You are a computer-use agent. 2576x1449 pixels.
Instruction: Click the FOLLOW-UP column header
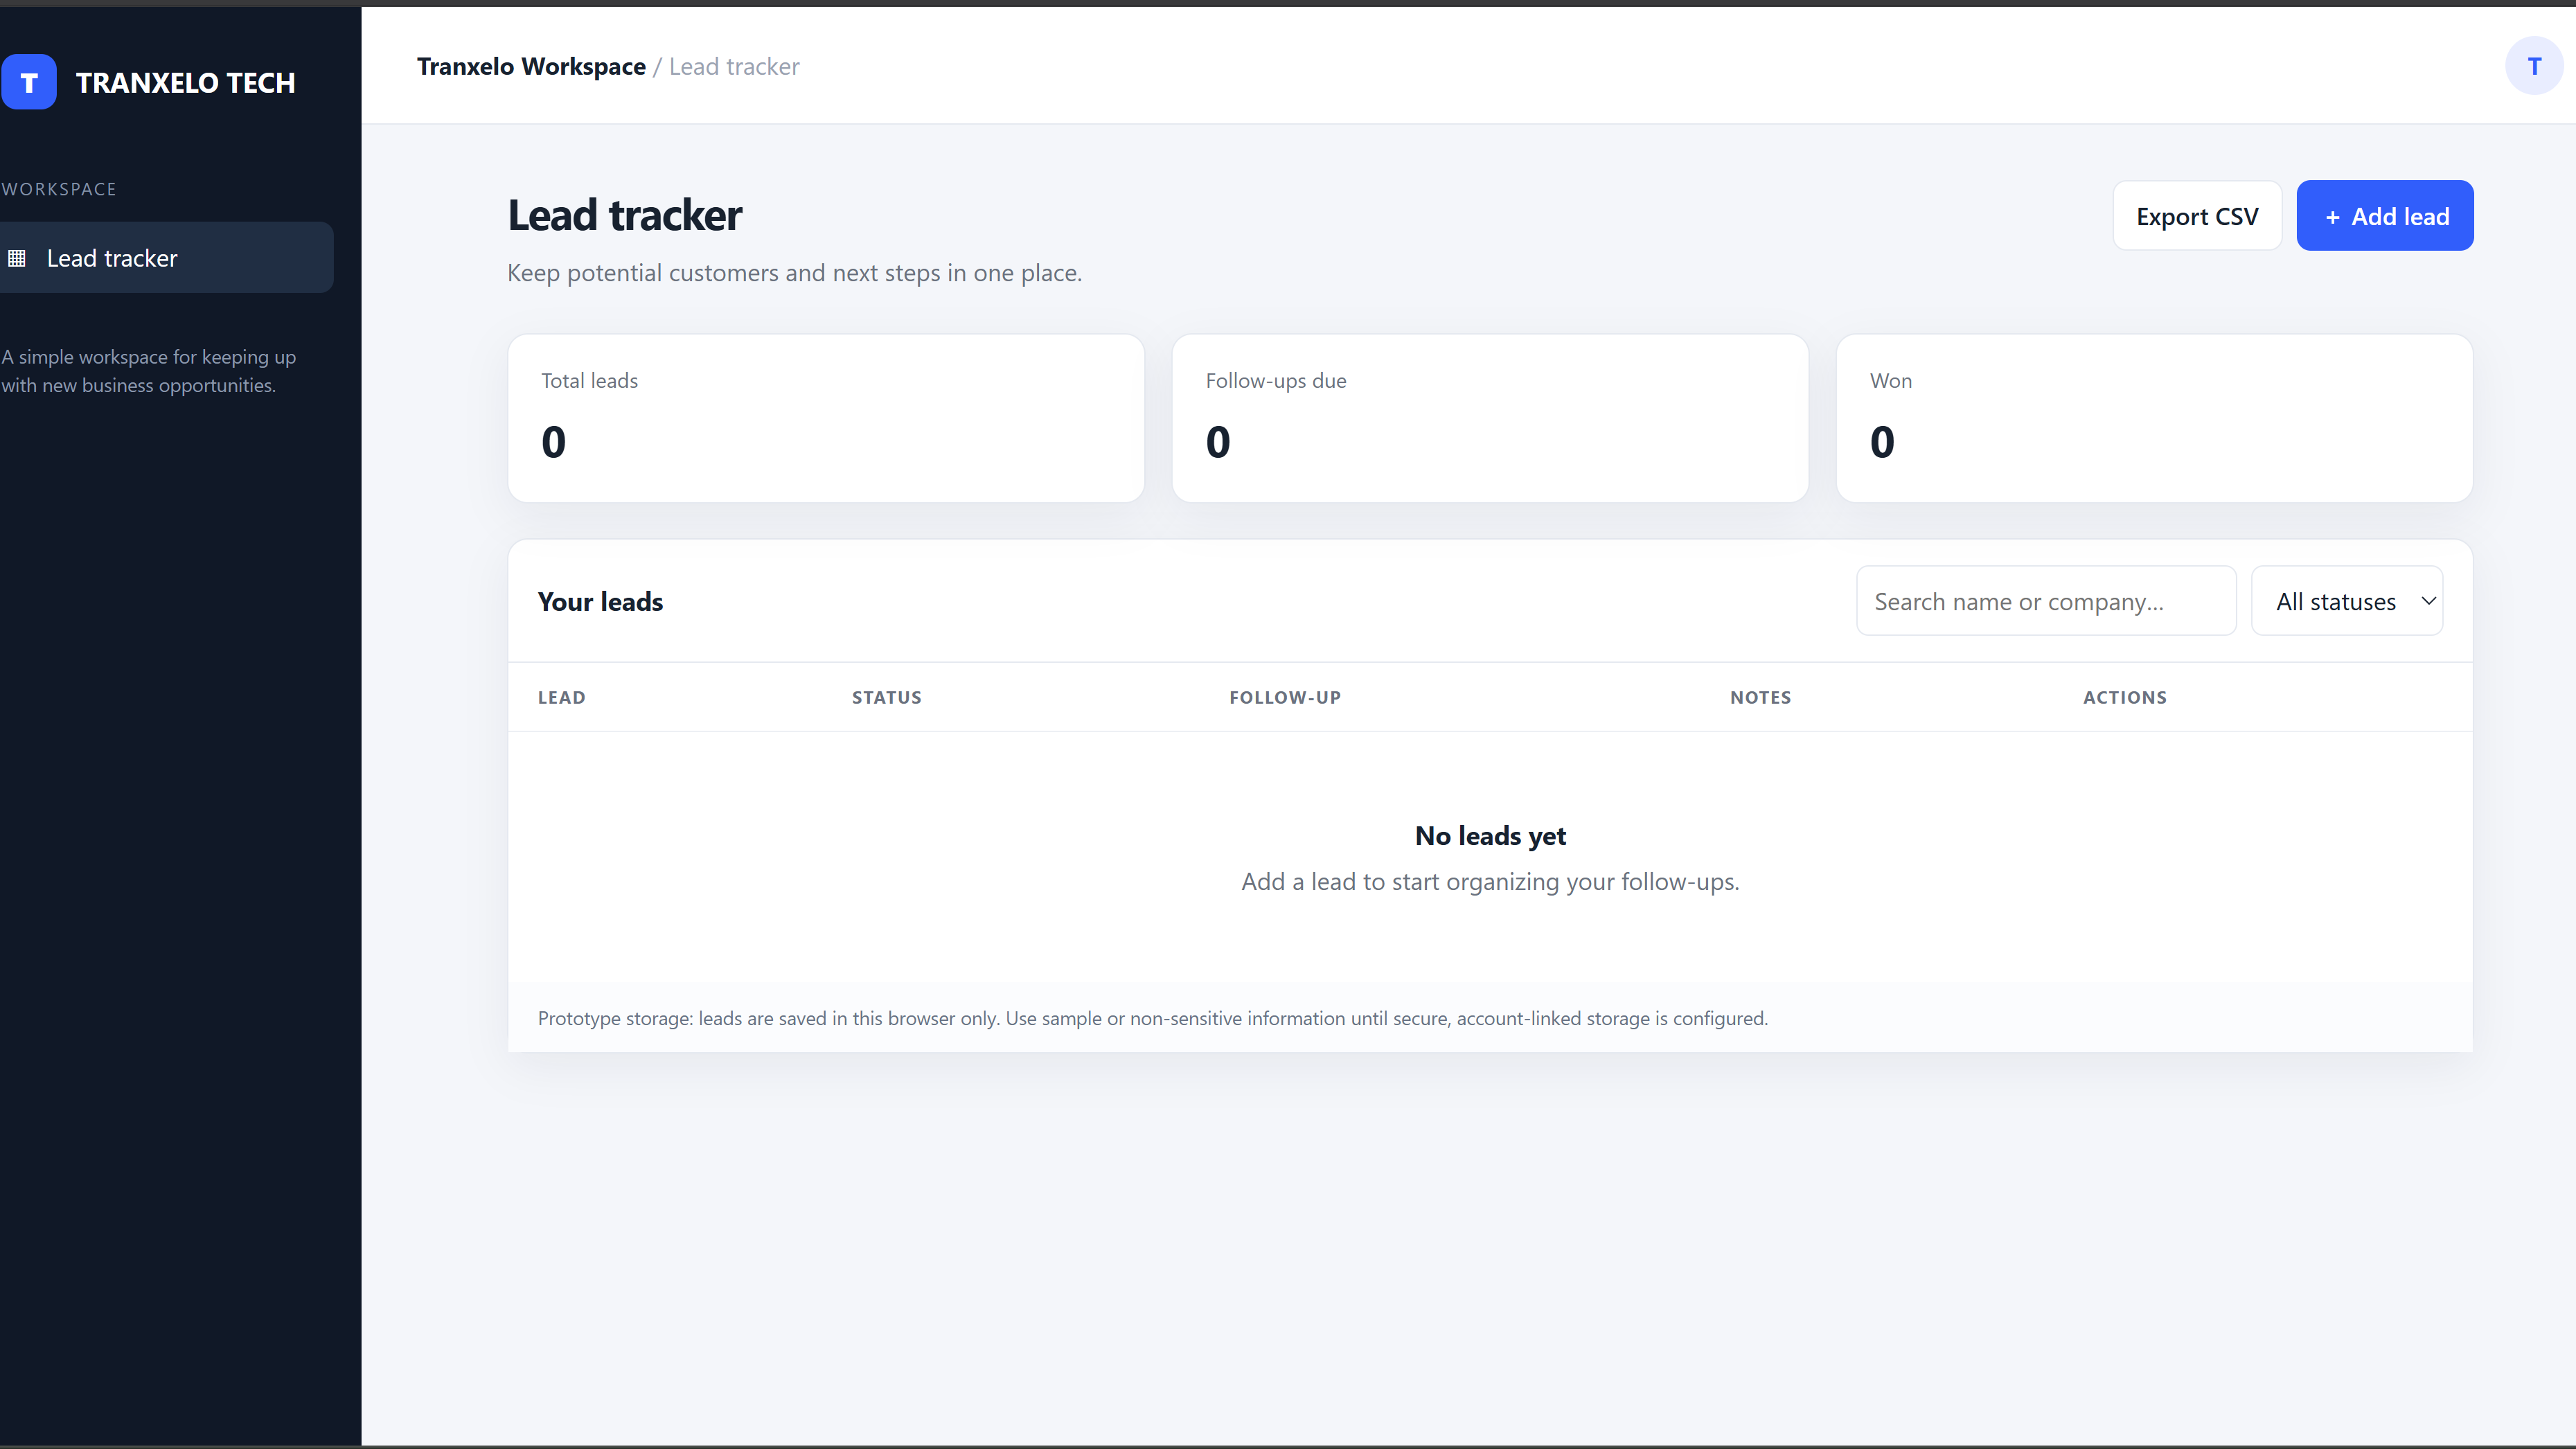click(x=1285, y=698)
